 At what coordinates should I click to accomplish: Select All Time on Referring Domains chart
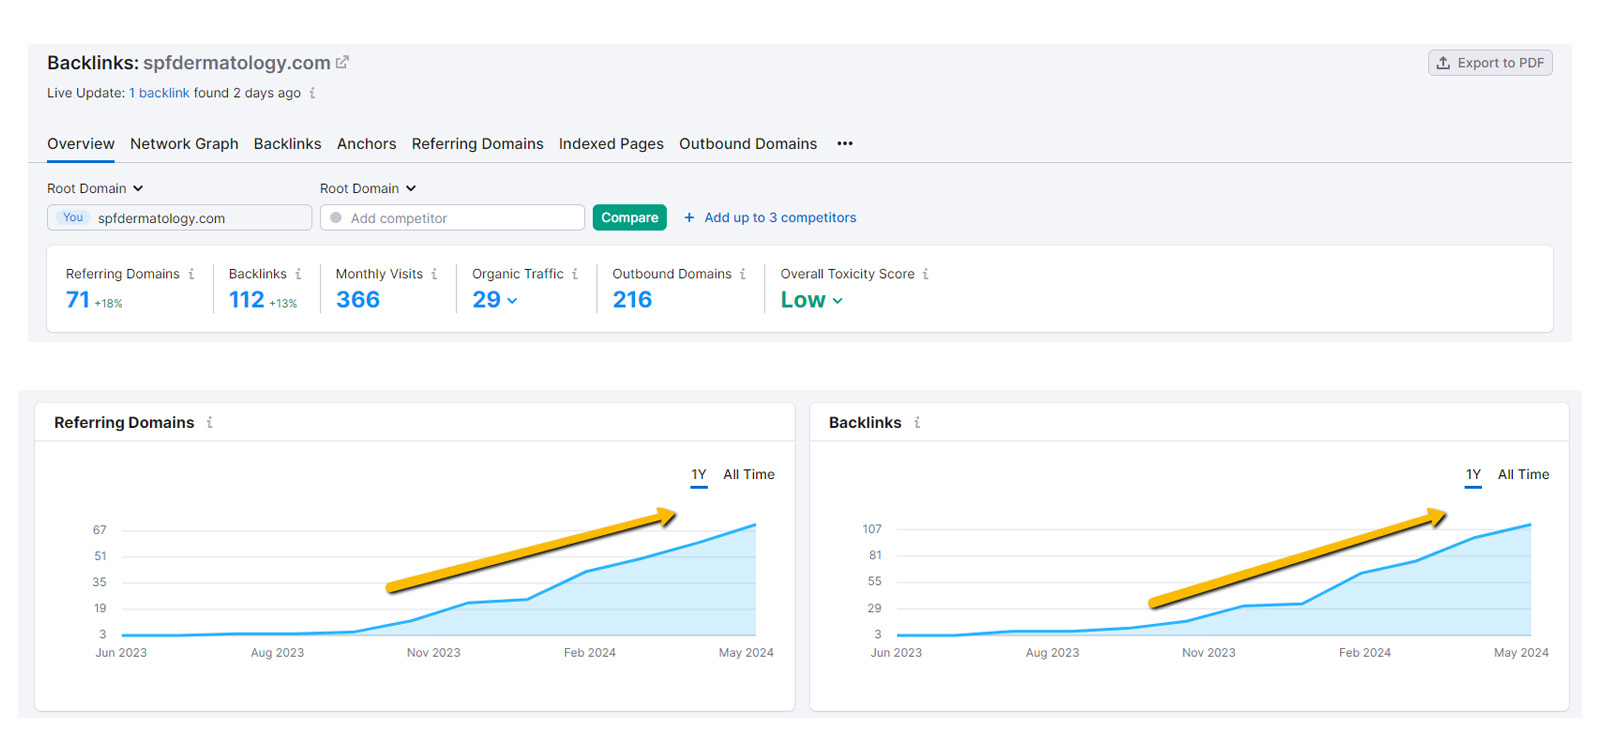click(x=748, y=475)
